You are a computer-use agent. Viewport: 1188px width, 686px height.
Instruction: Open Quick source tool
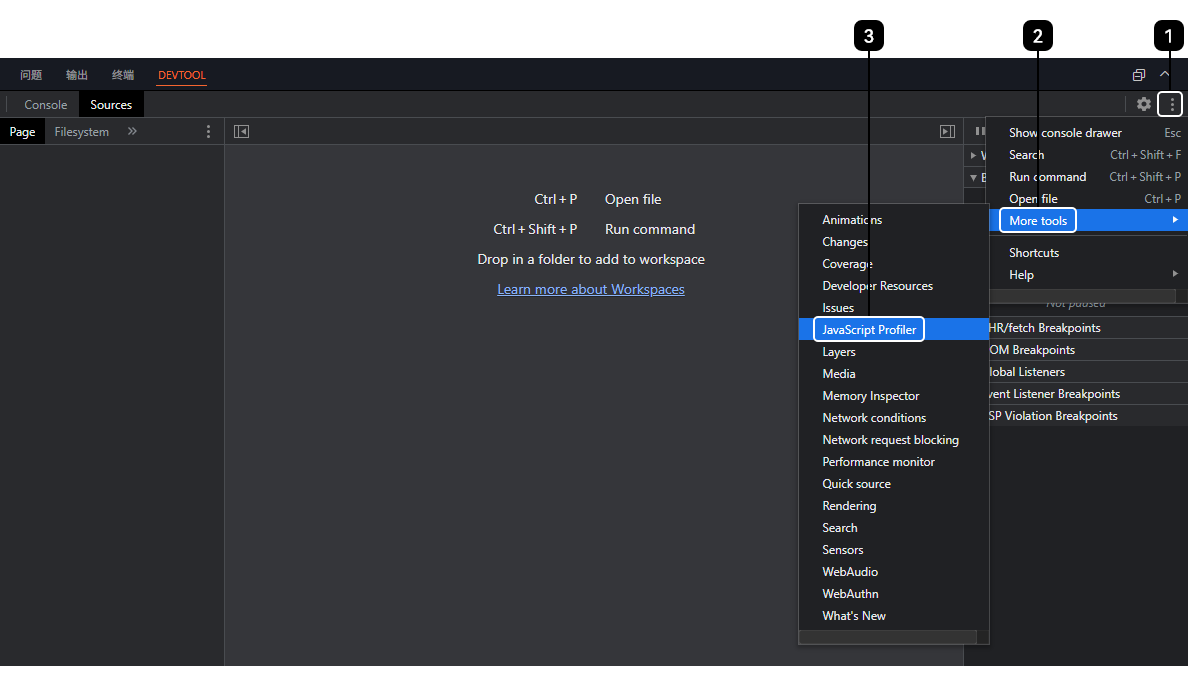pyautogui.click(x=893, y=484)
